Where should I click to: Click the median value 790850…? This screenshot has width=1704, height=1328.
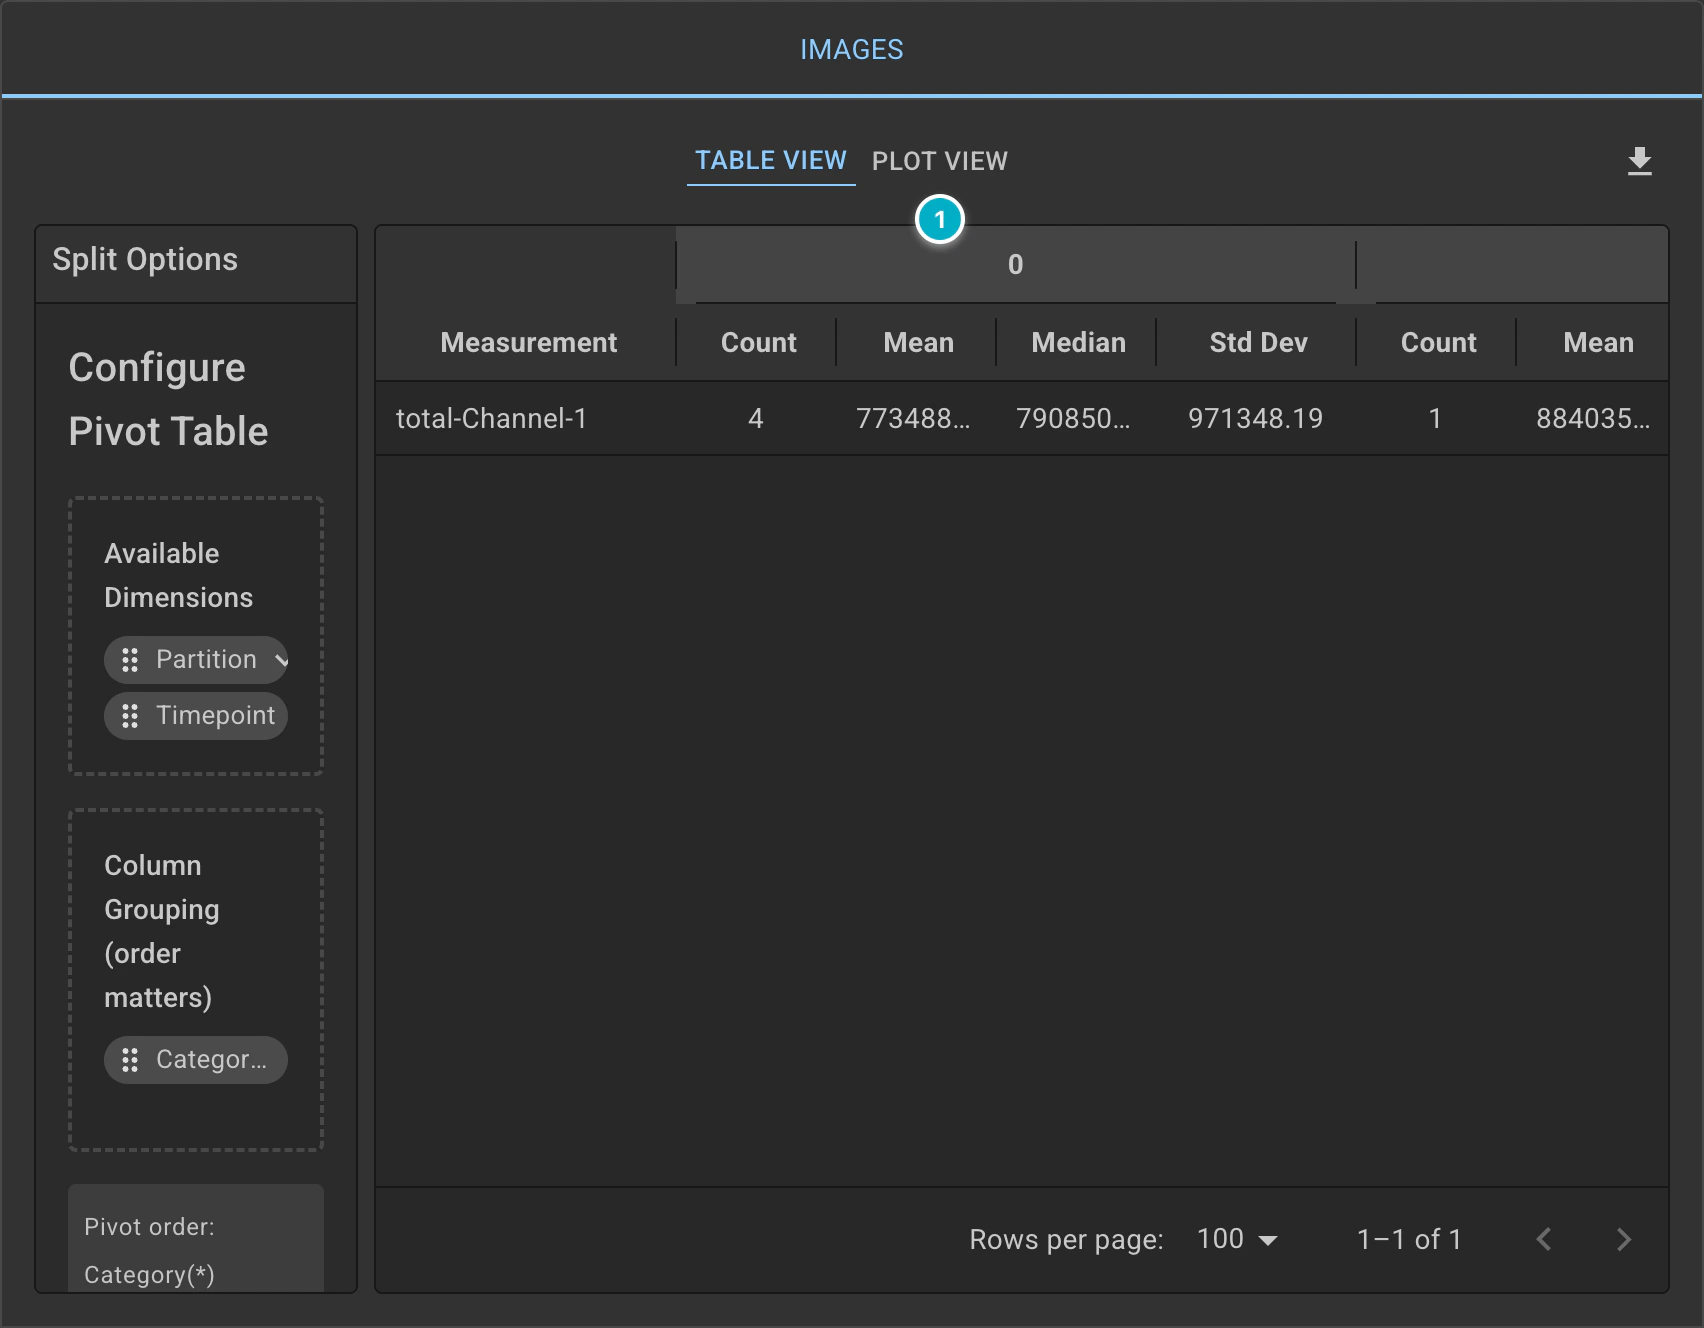1074,419
